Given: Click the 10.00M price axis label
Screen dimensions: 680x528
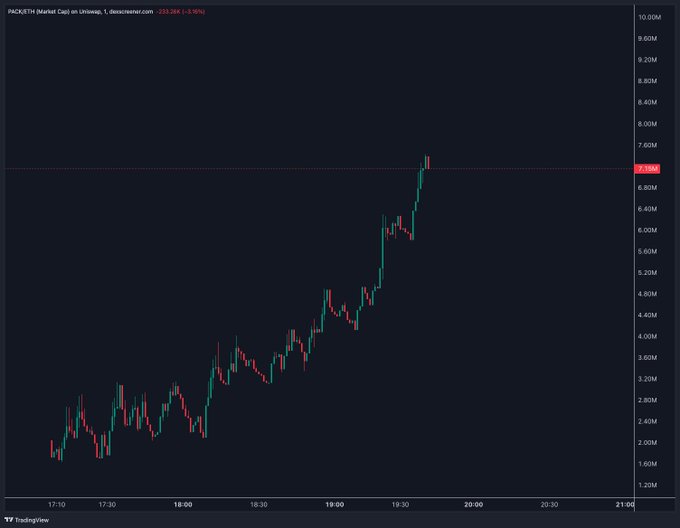Looking at the screenshot, I should coord(649,17).
